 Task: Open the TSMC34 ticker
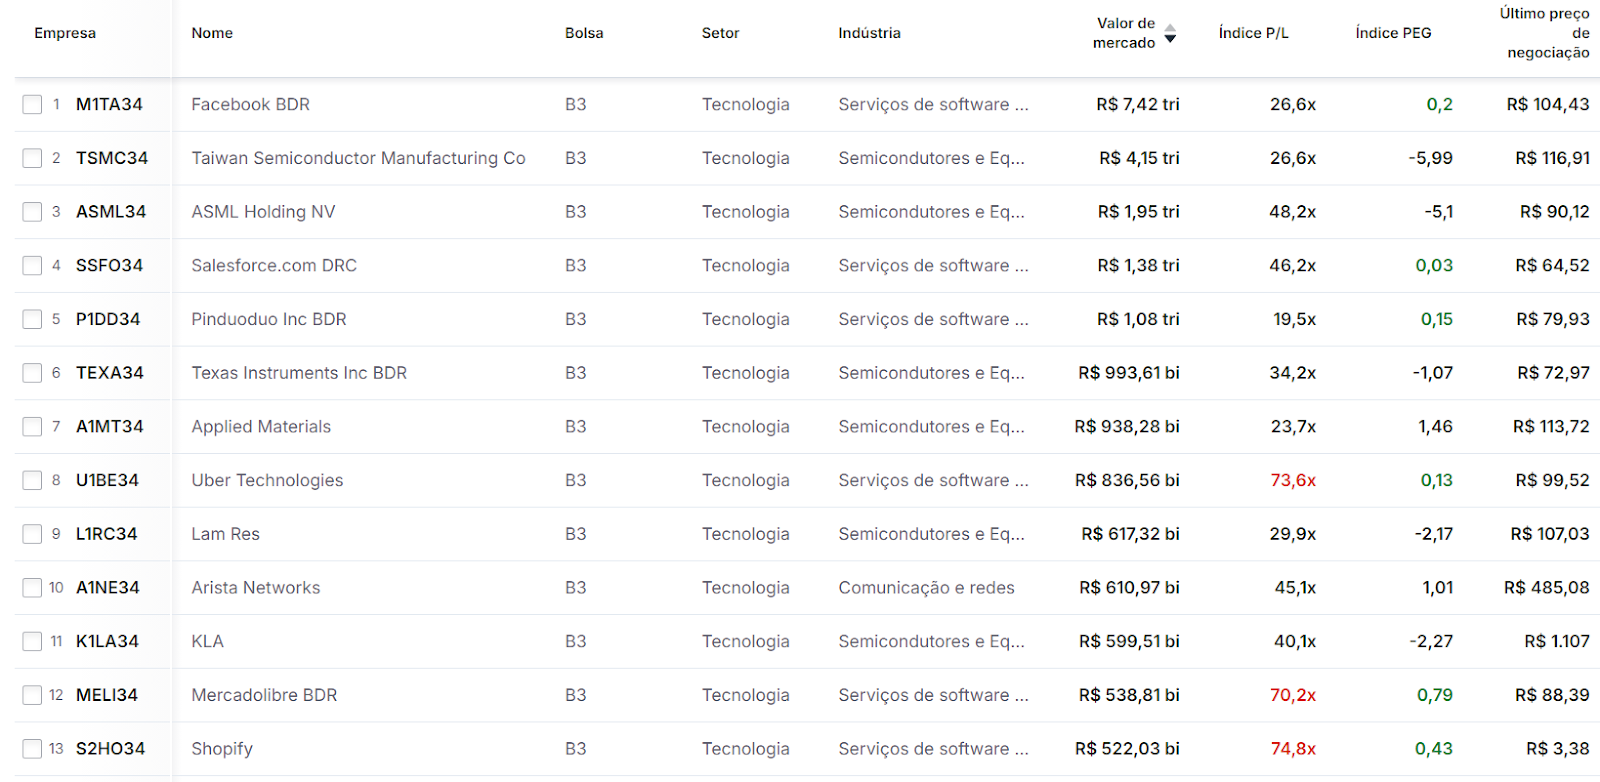point(112,158)
